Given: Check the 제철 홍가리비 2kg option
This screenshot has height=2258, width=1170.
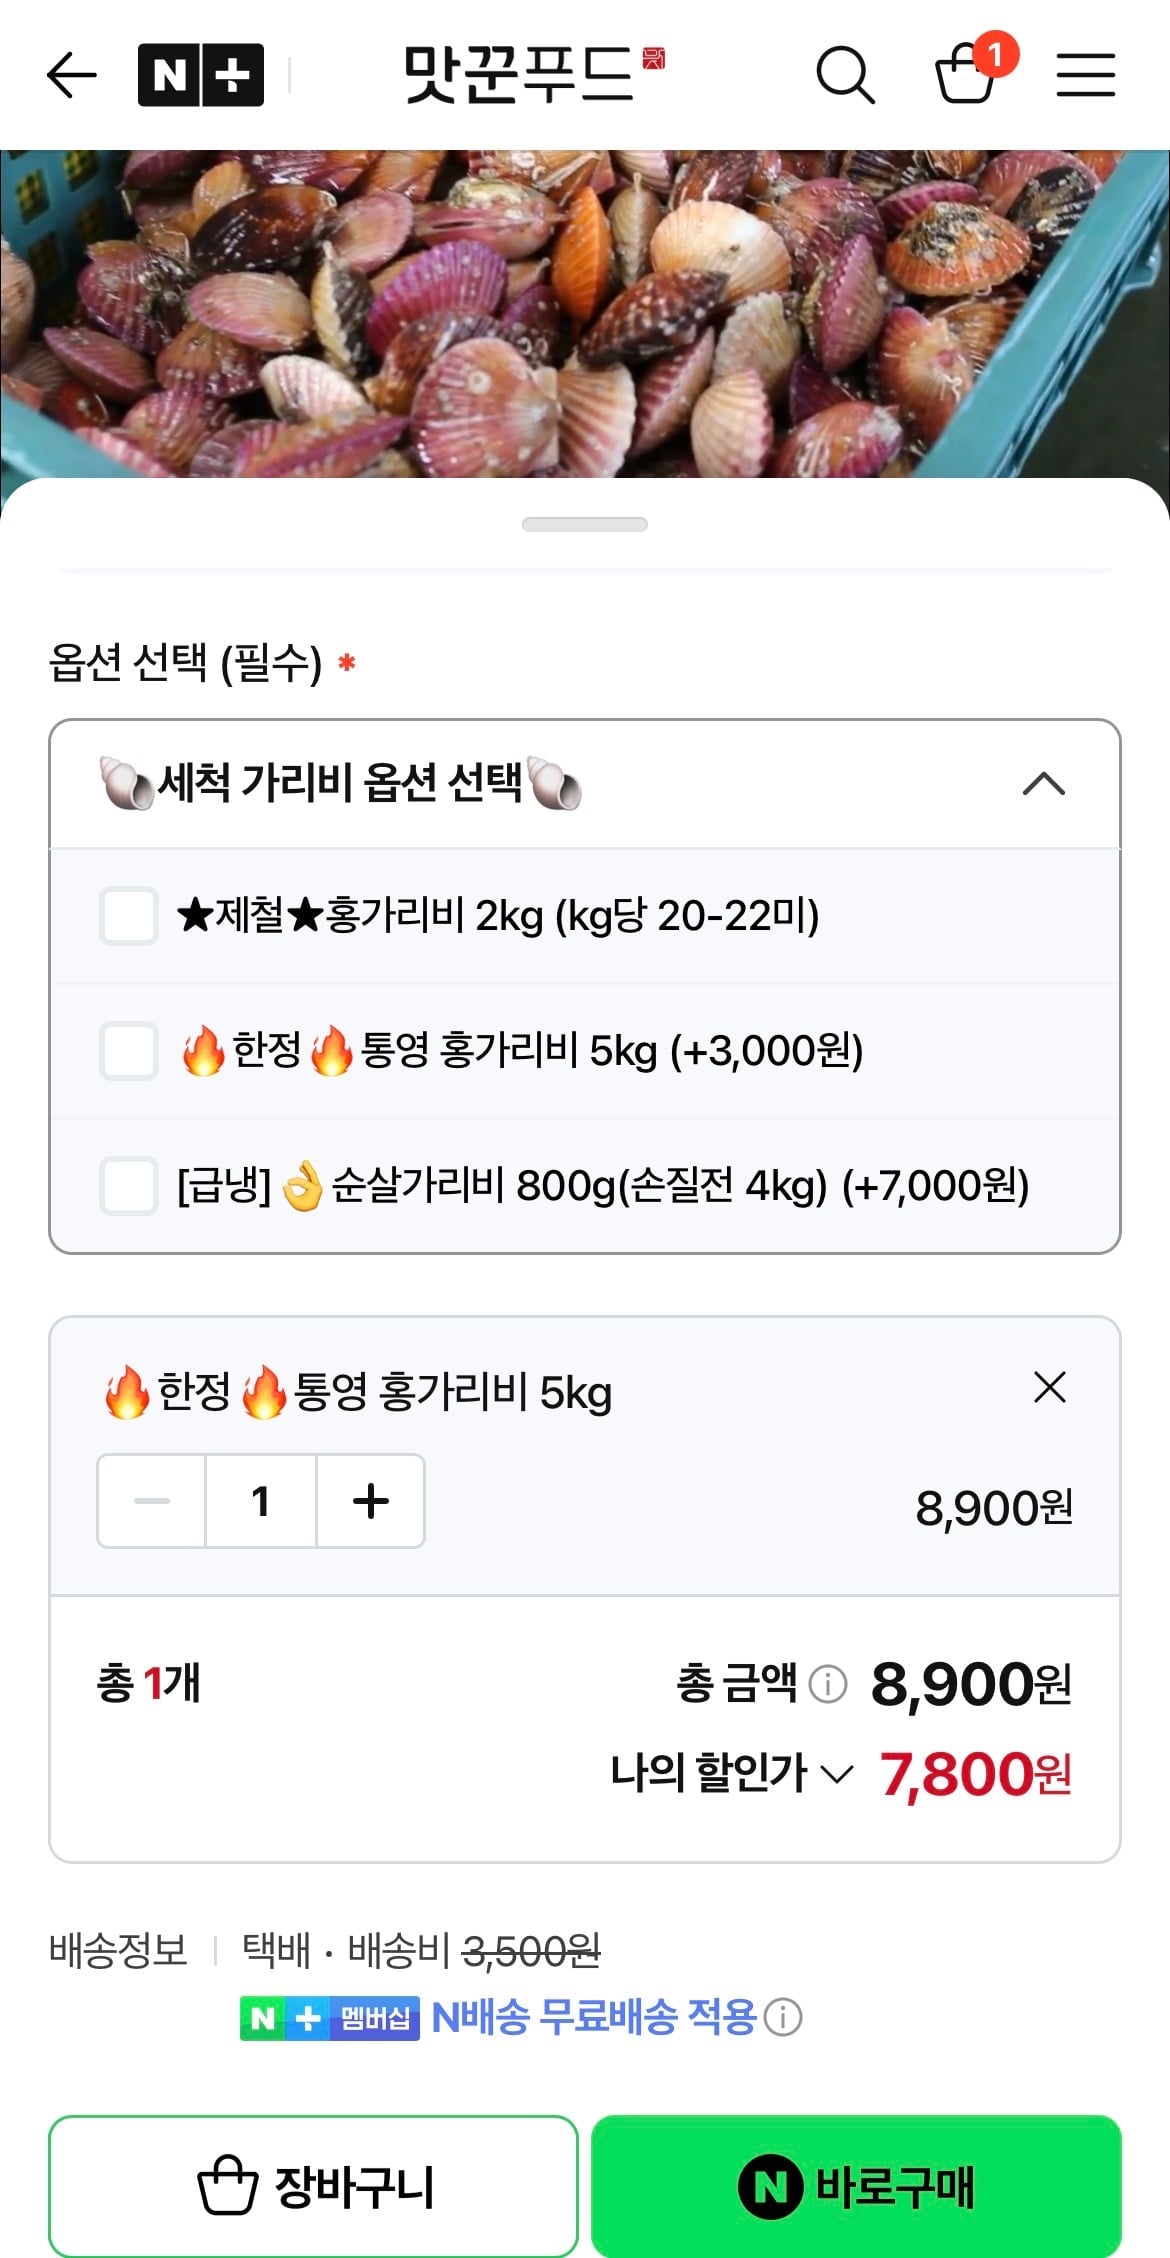Looking at the screenshot, I should click(129, 915).
